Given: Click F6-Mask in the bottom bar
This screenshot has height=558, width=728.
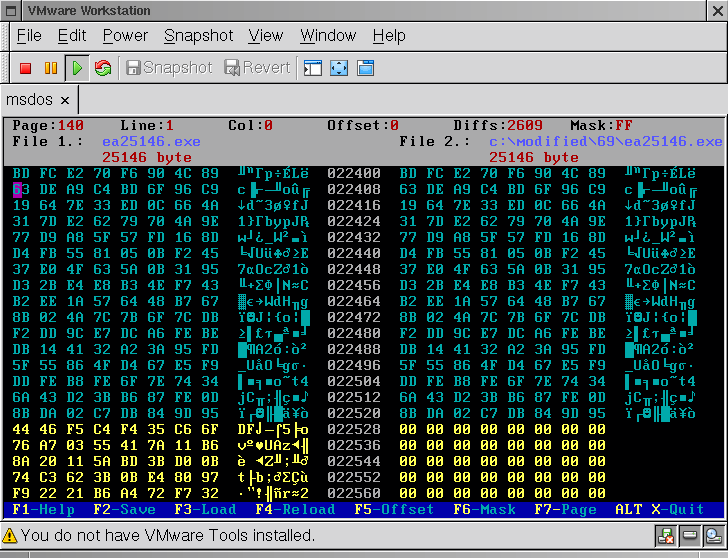Looking at the screenshot, I should coord(484,509).
